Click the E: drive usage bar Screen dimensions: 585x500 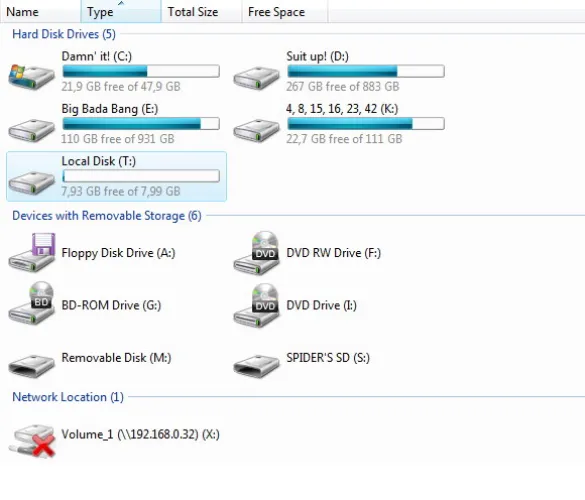coord(141,124)
